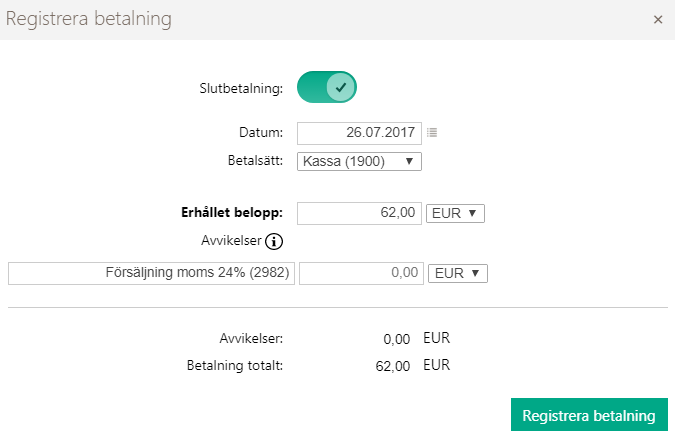
Task: Open the Betalsätt dropdown showing Kassa (1900)
Action: [359, 161]
